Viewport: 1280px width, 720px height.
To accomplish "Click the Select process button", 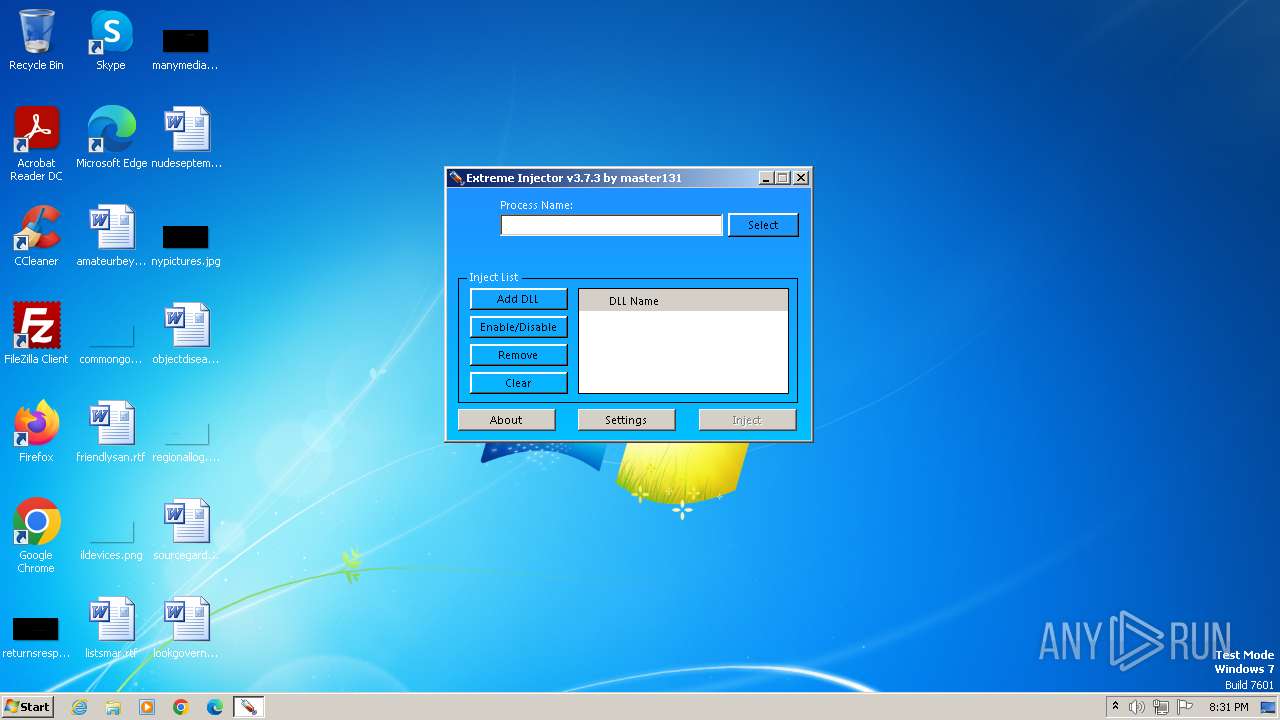I will point(763,225).
